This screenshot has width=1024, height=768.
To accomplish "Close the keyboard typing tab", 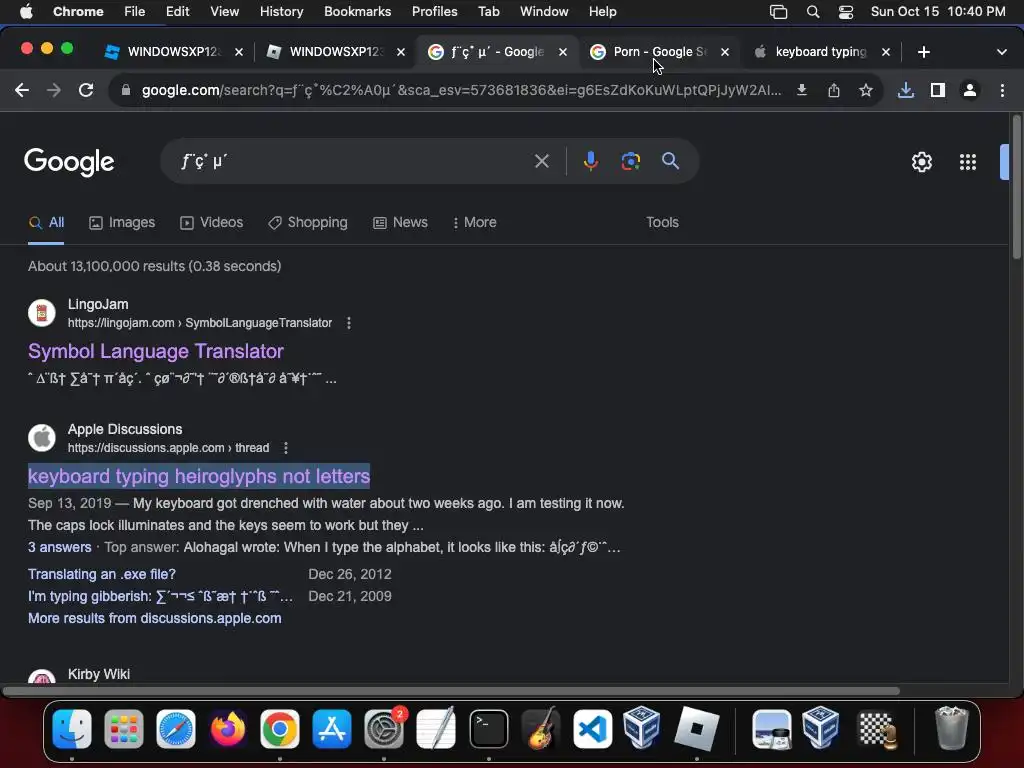I will (886, 52).
